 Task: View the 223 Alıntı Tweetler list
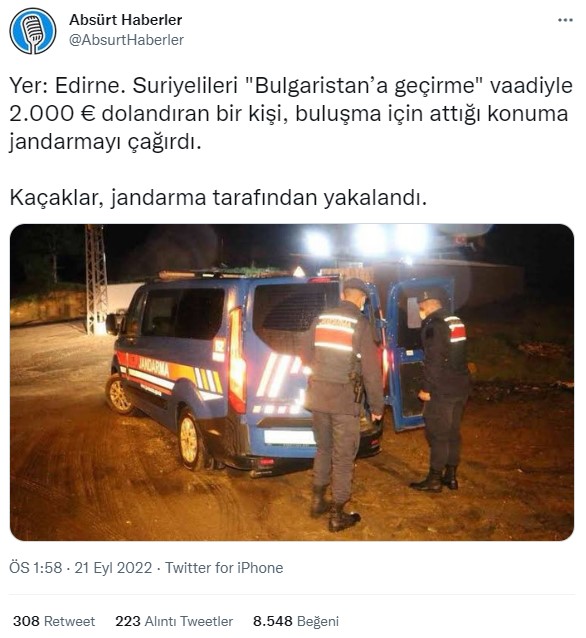pos(174,621)
